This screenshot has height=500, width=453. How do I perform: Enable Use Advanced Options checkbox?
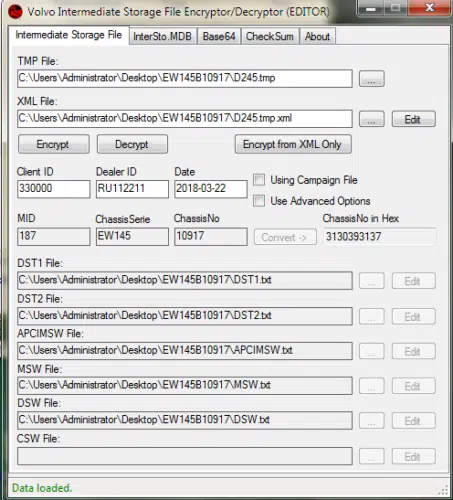(x=259, y=201)
